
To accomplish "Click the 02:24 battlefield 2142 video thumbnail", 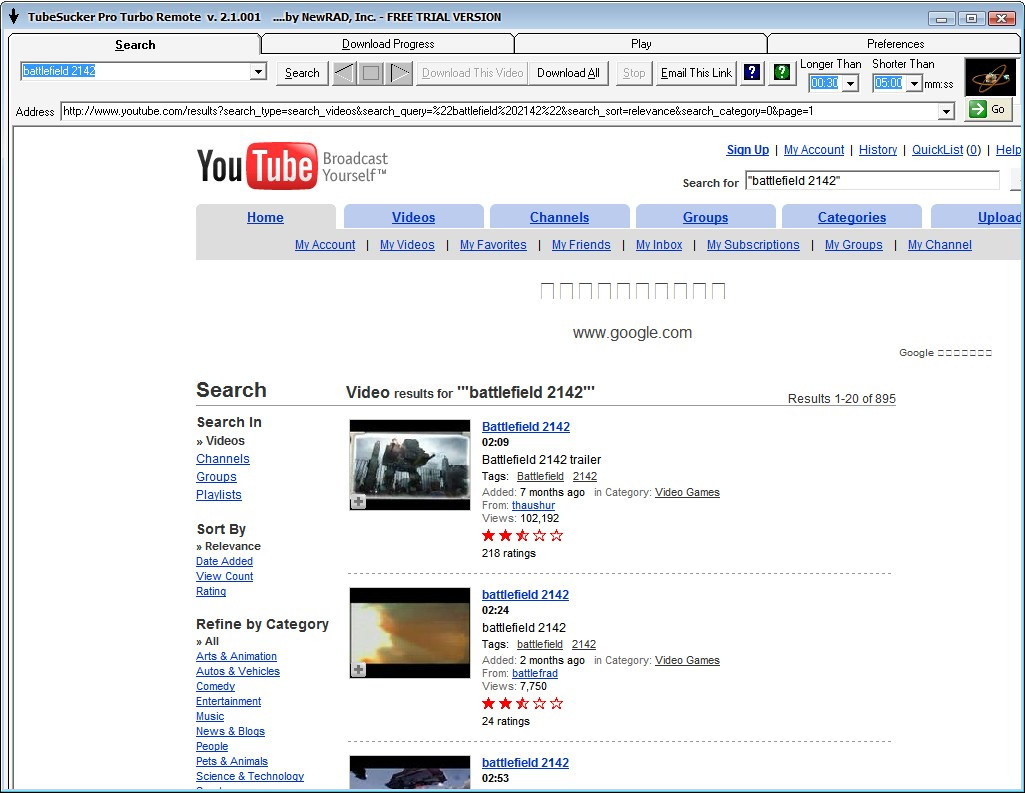I will point(410,633).
